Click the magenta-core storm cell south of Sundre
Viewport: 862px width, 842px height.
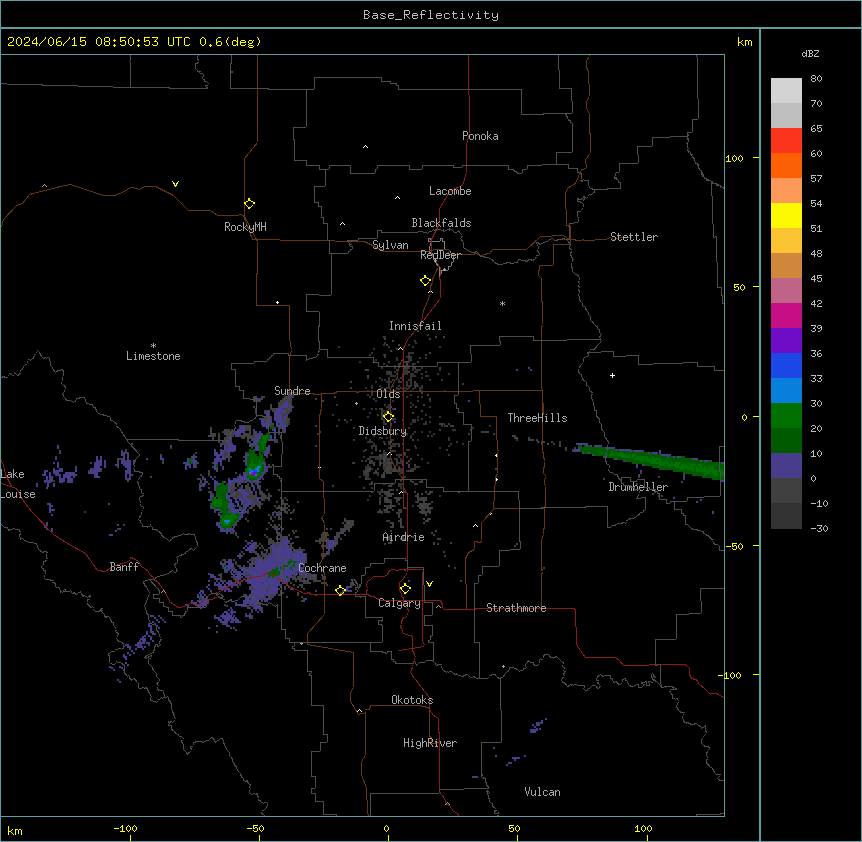tap(253, 470)
